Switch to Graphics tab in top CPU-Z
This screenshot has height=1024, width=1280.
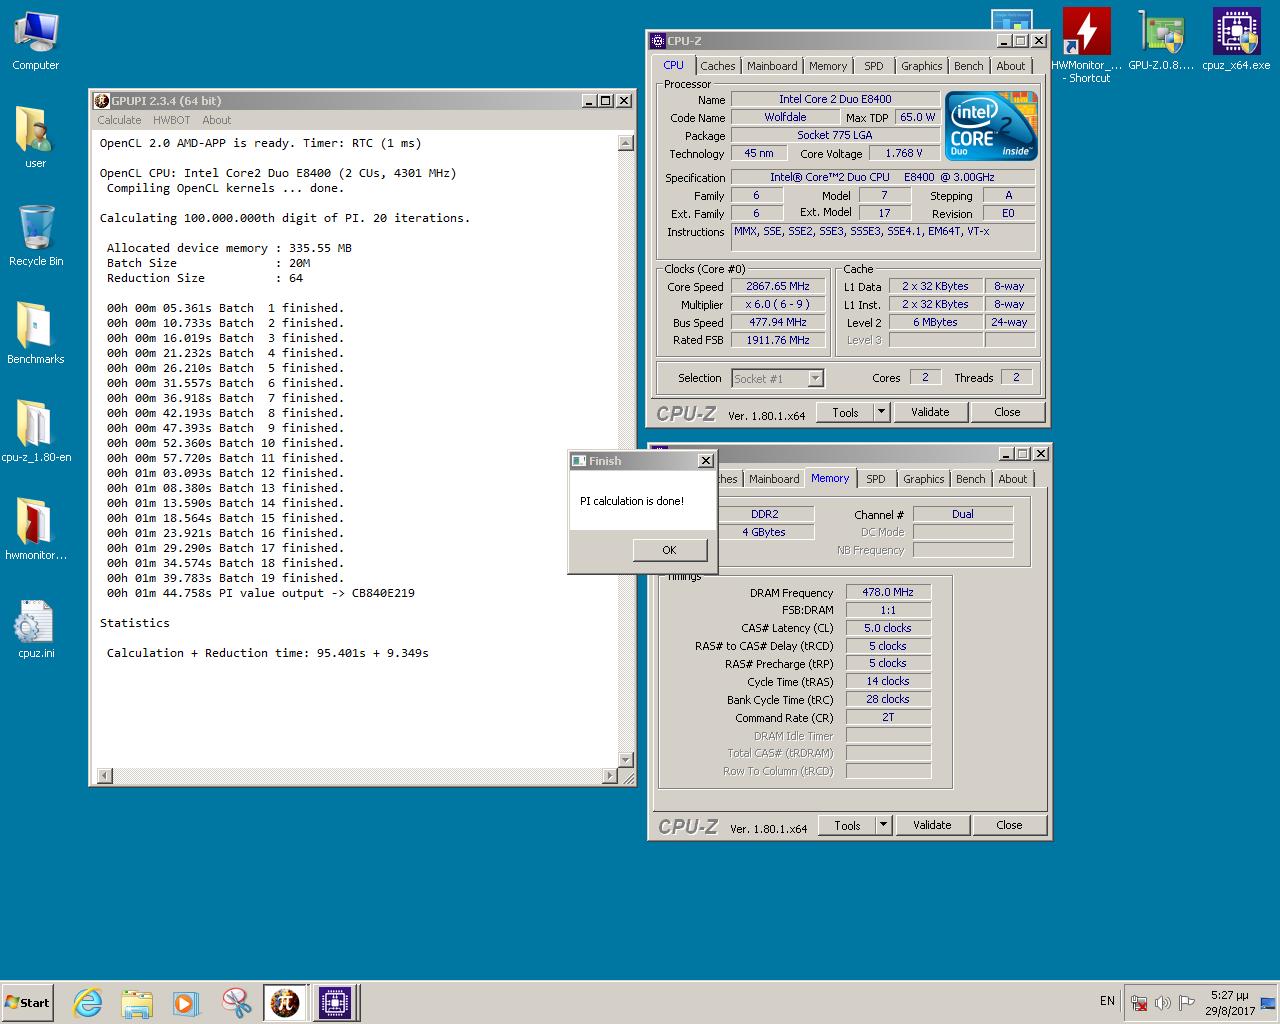(921, 66)
